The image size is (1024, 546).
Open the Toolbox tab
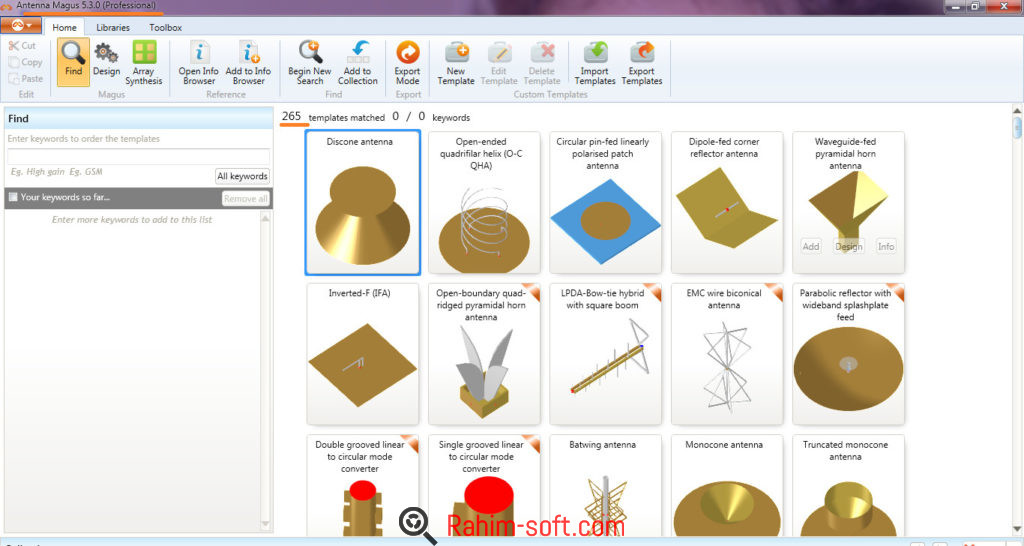coord(165,27)
